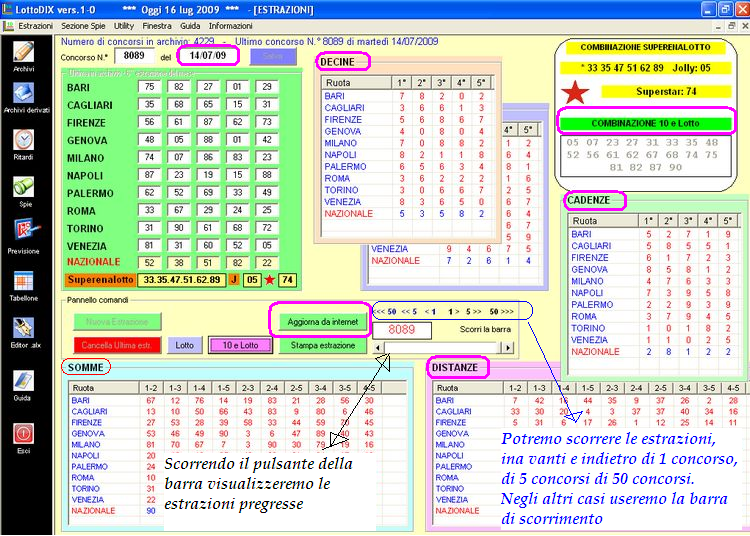Open the Sezione Spie menu

(x=83, y=26)
